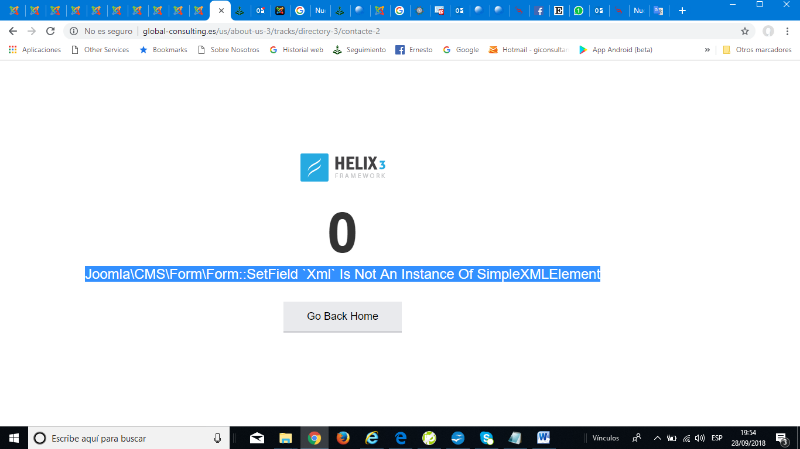This screenshot has width=800, height=449.
Task: Open Internet Explorer from the taskbar
Action: [372, 438]
